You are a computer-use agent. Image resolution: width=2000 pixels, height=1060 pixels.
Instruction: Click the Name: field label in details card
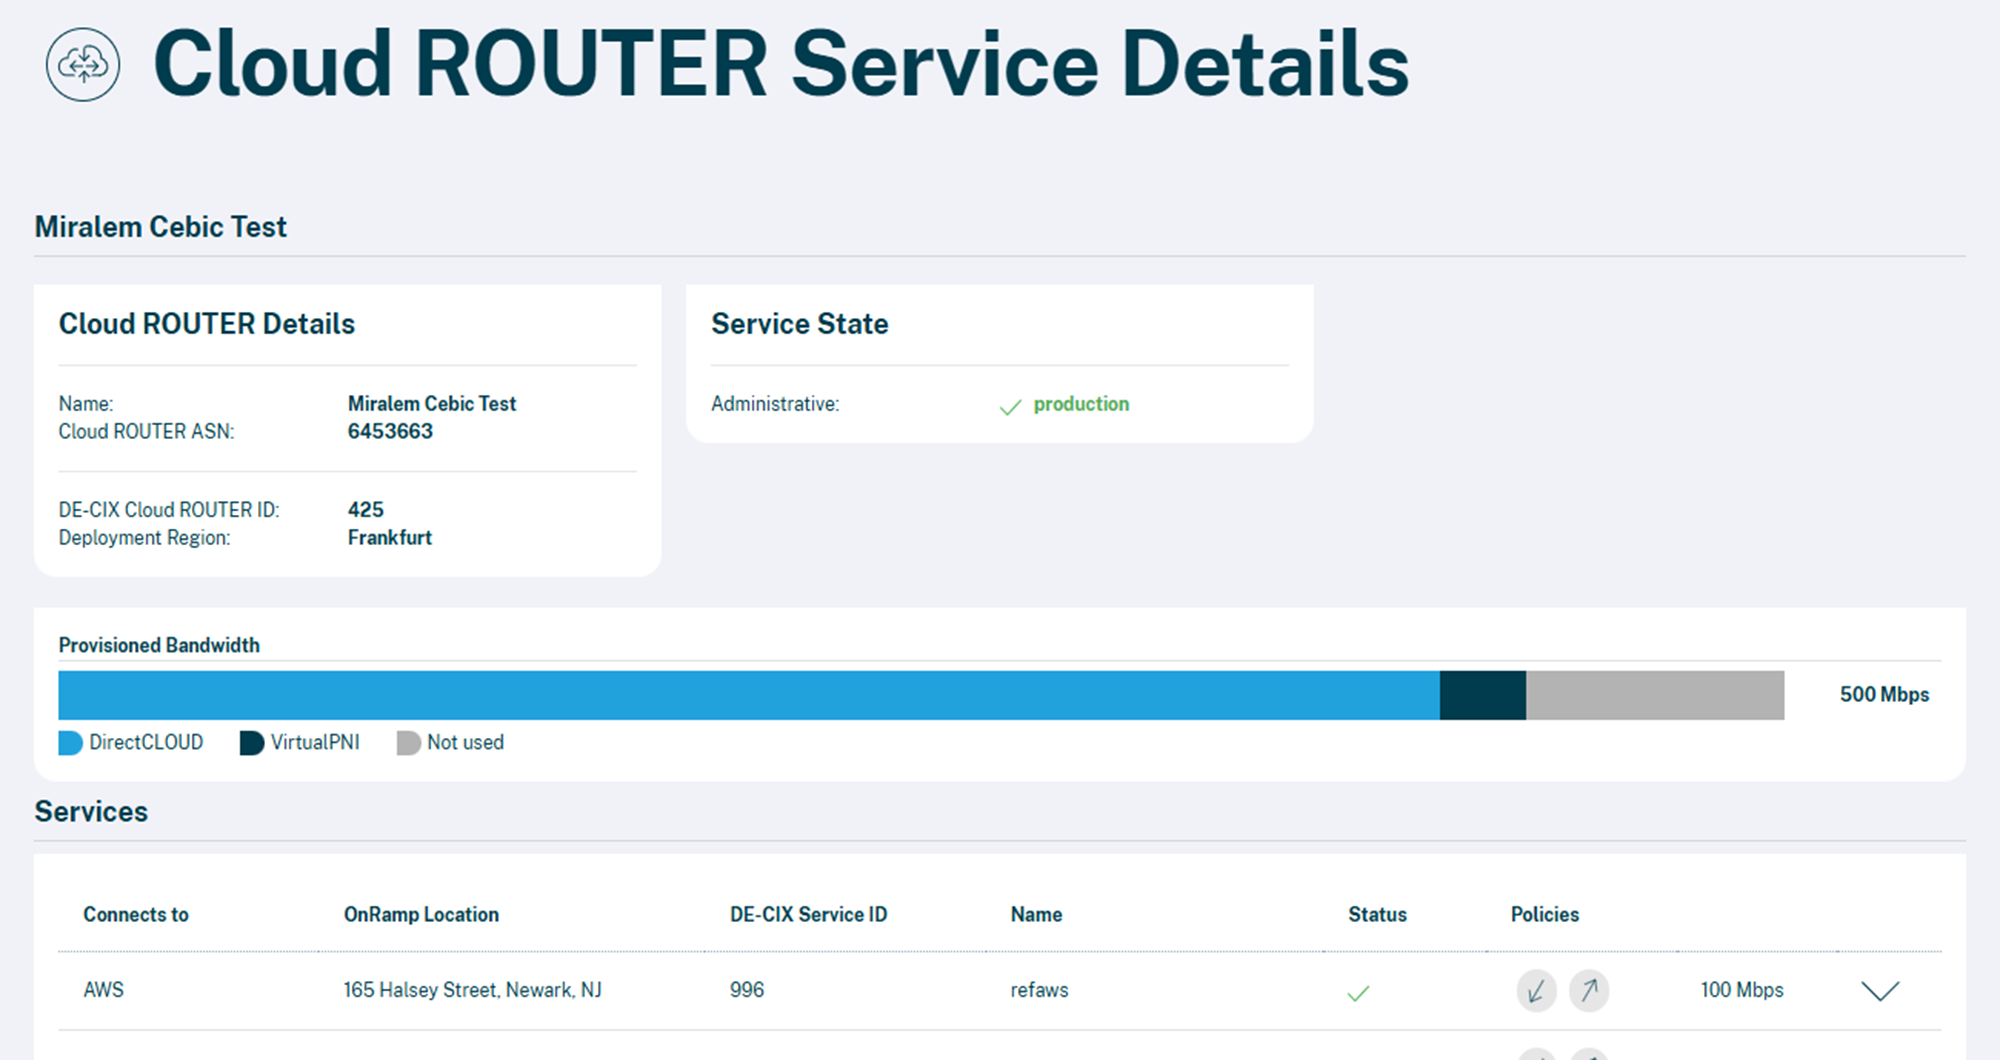click(x=86, y=404)
